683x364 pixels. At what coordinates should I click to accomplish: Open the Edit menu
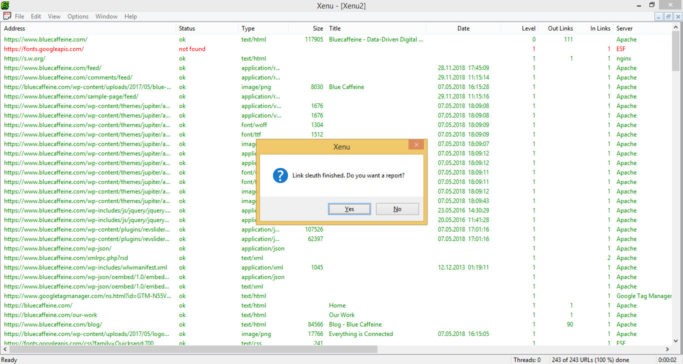click(x=36, y=17)
